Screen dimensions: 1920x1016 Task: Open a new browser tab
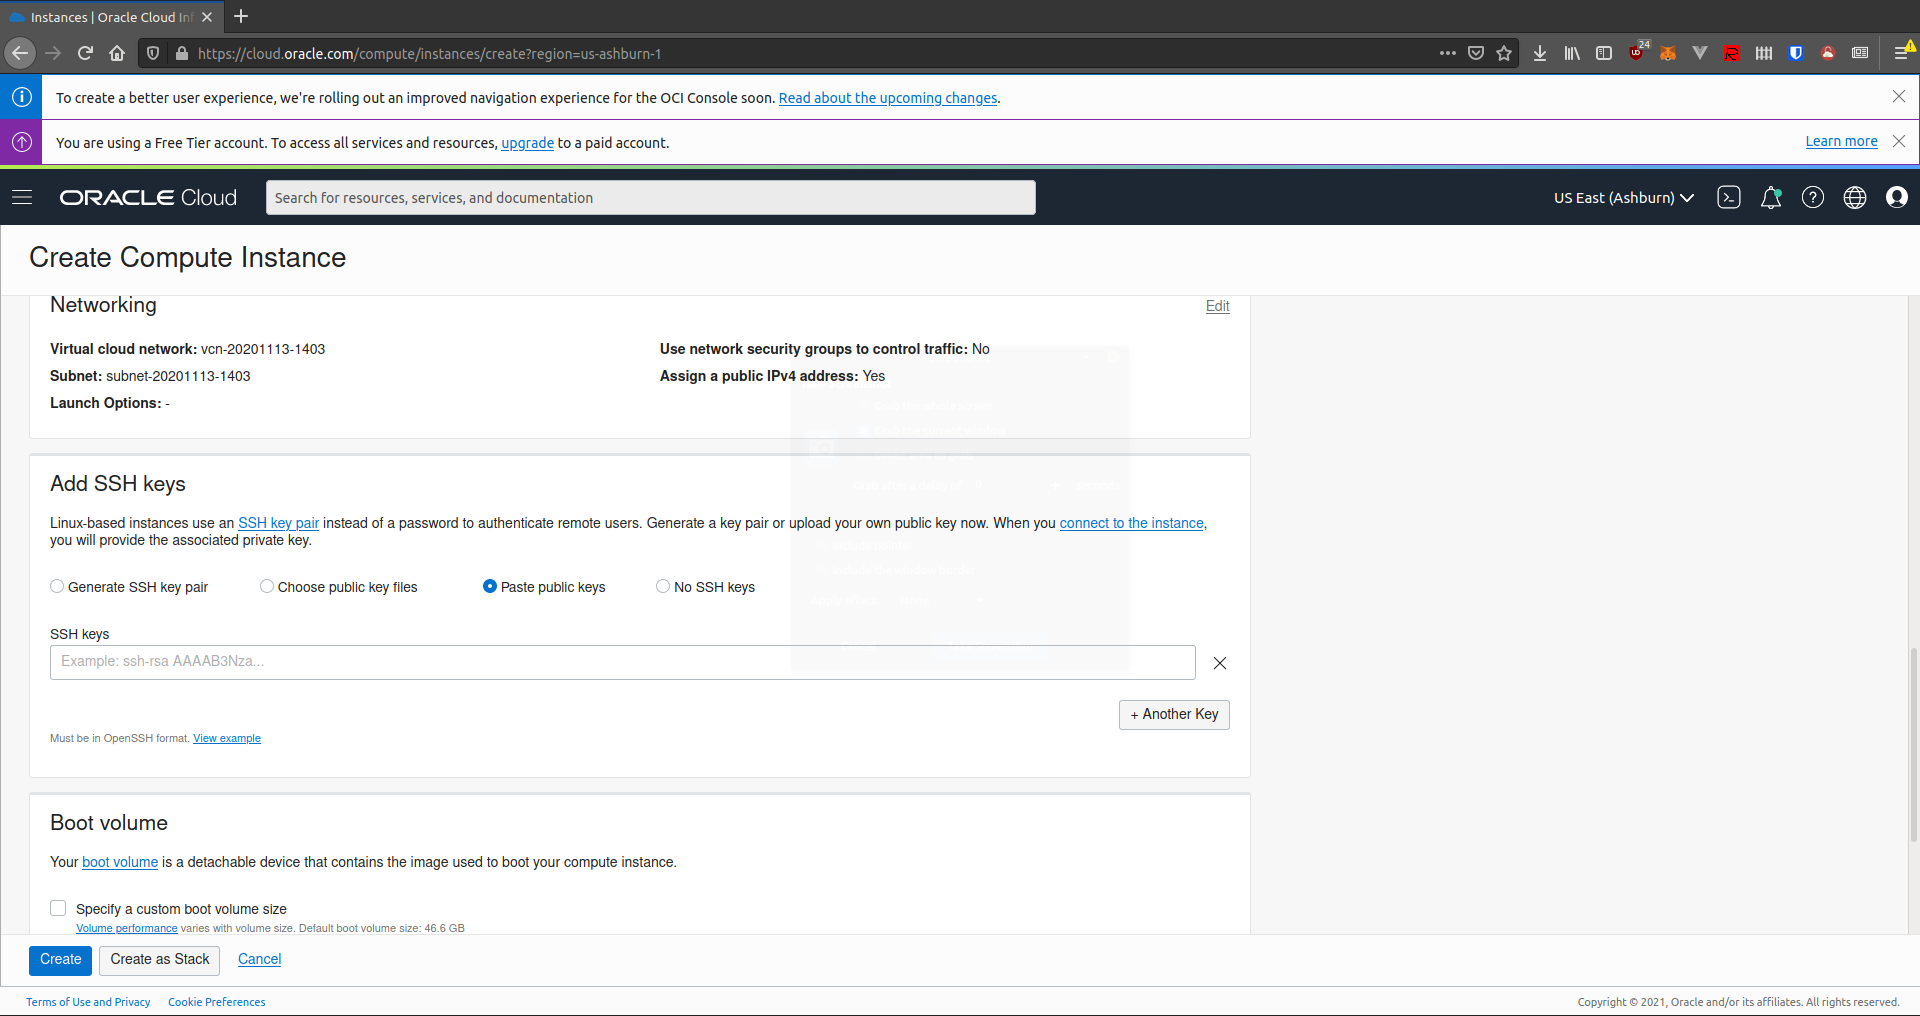(x=241, y=16)
